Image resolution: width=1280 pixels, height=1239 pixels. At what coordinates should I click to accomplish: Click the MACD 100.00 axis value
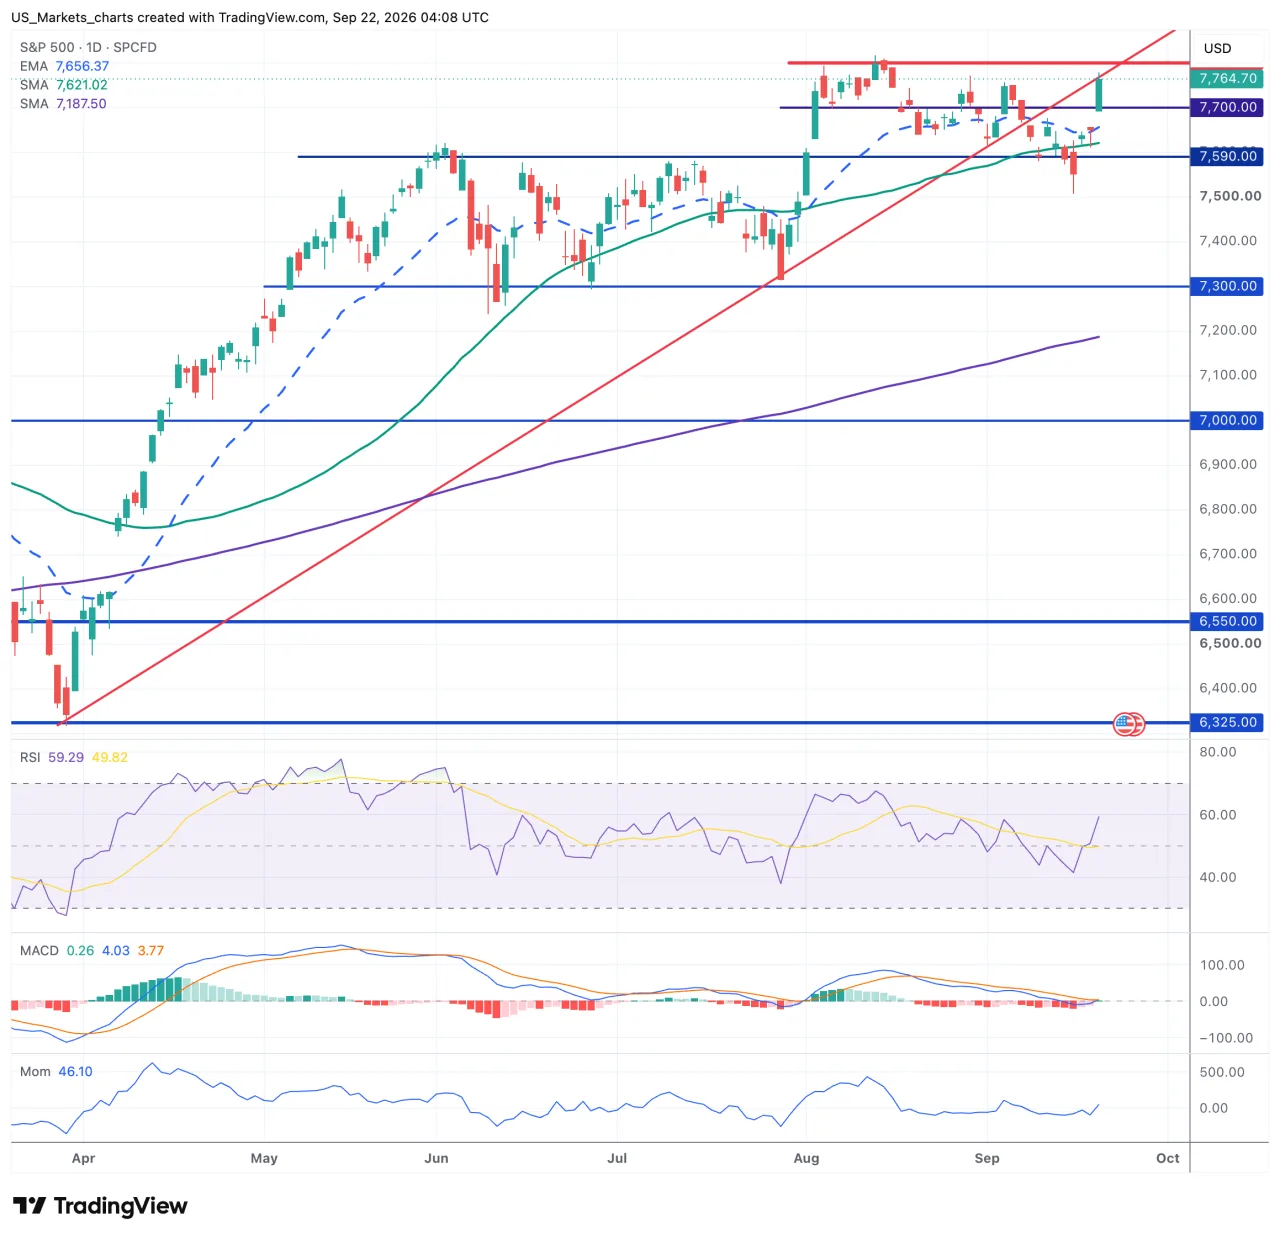click(1222, 965)
